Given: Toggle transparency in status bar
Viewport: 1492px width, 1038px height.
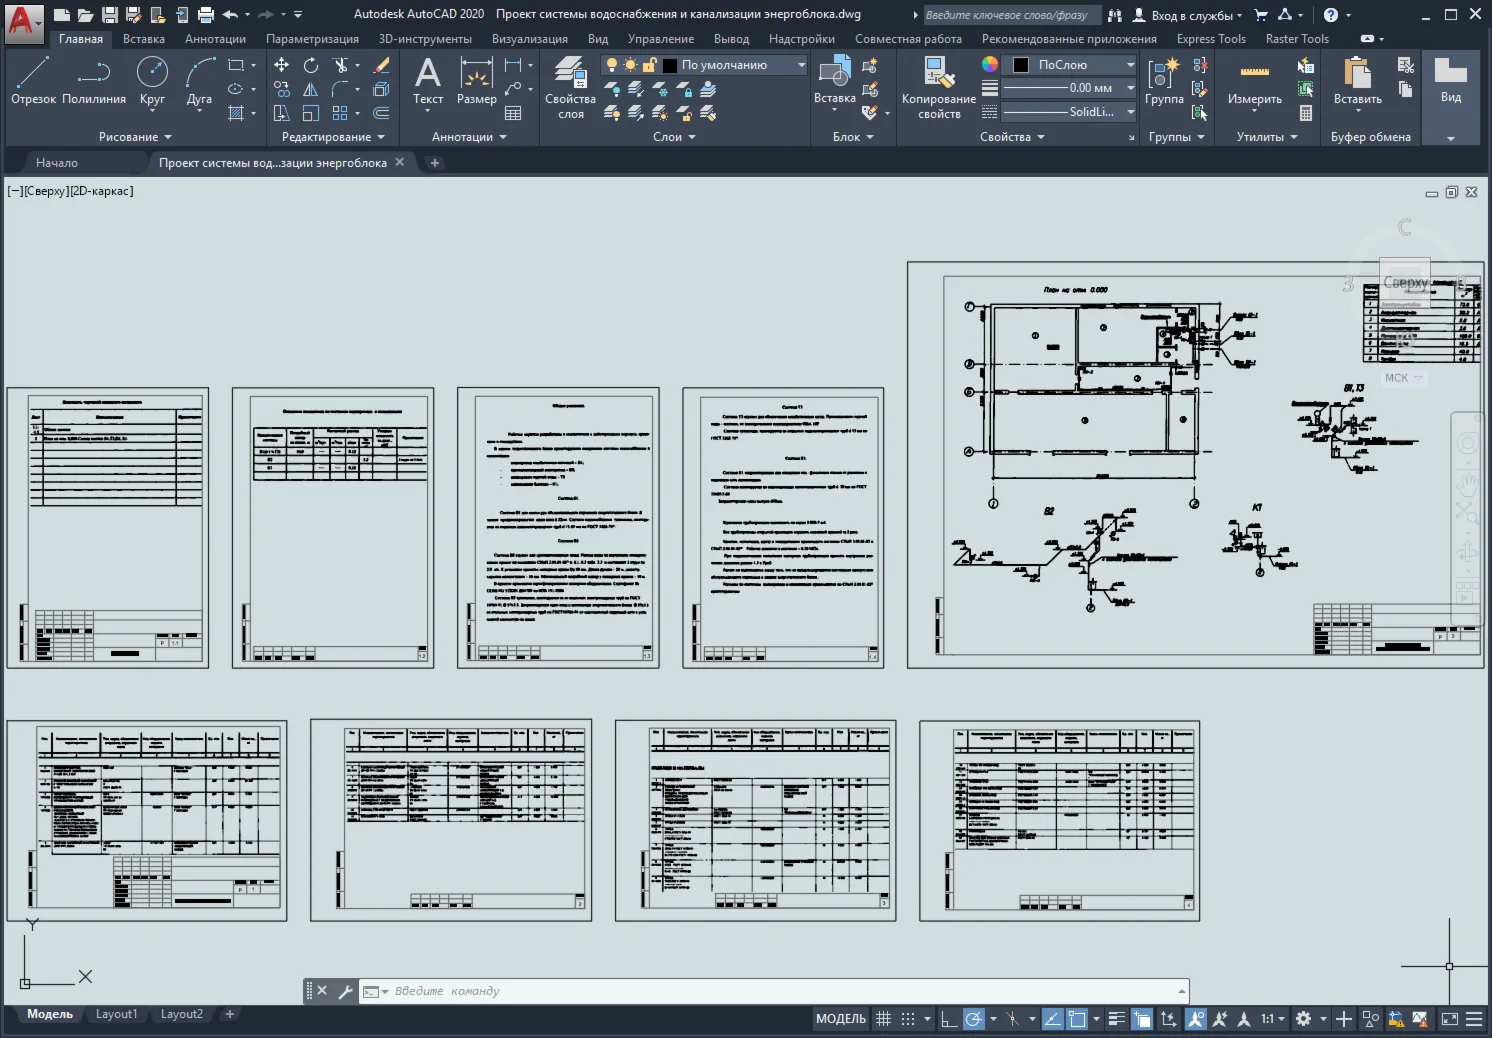Looking at the screenshot, I should tap(1142, 1019).
